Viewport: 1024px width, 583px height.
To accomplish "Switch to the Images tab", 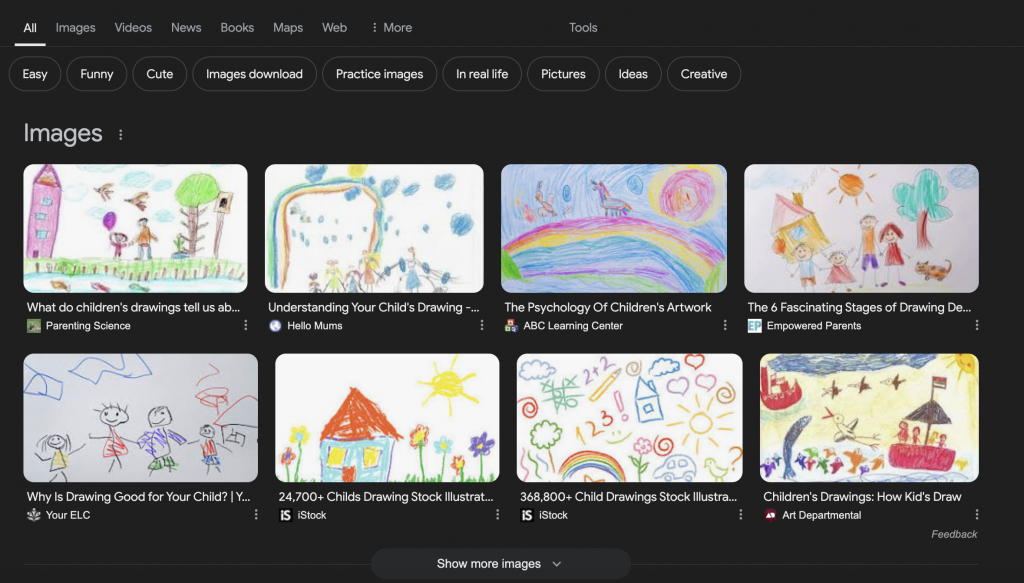I will point(75,28).
